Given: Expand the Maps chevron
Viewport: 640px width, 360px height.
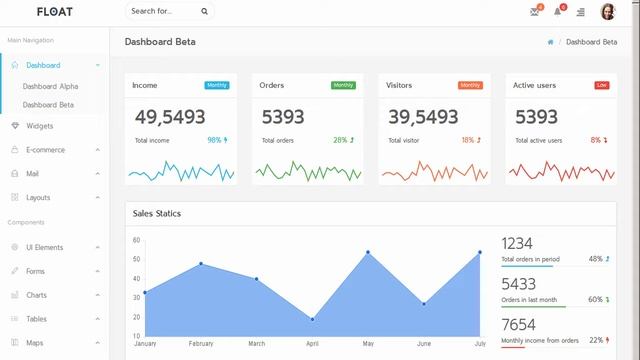Looking at the screenshot, I should pyautogui.click(x=98, y=342).
